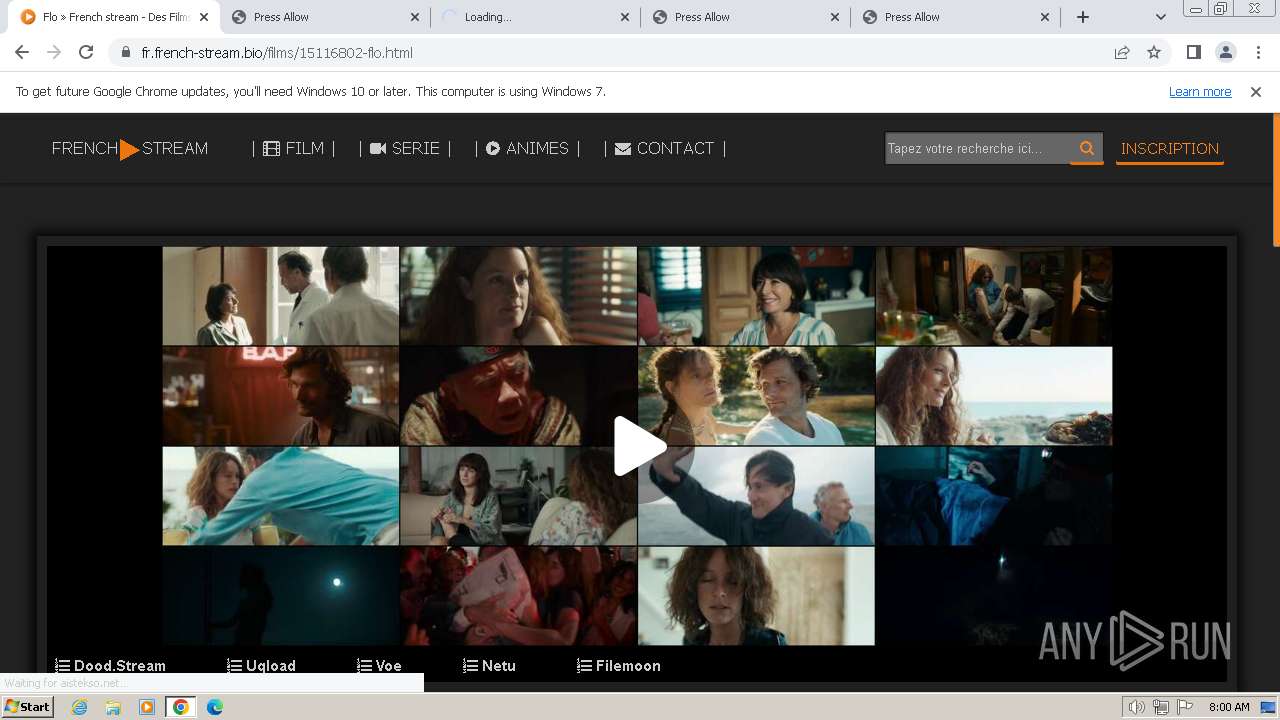Viewport: 1280px width, 720px height.
Task: Open the CONTACT page link
Action: pos(665,148)
